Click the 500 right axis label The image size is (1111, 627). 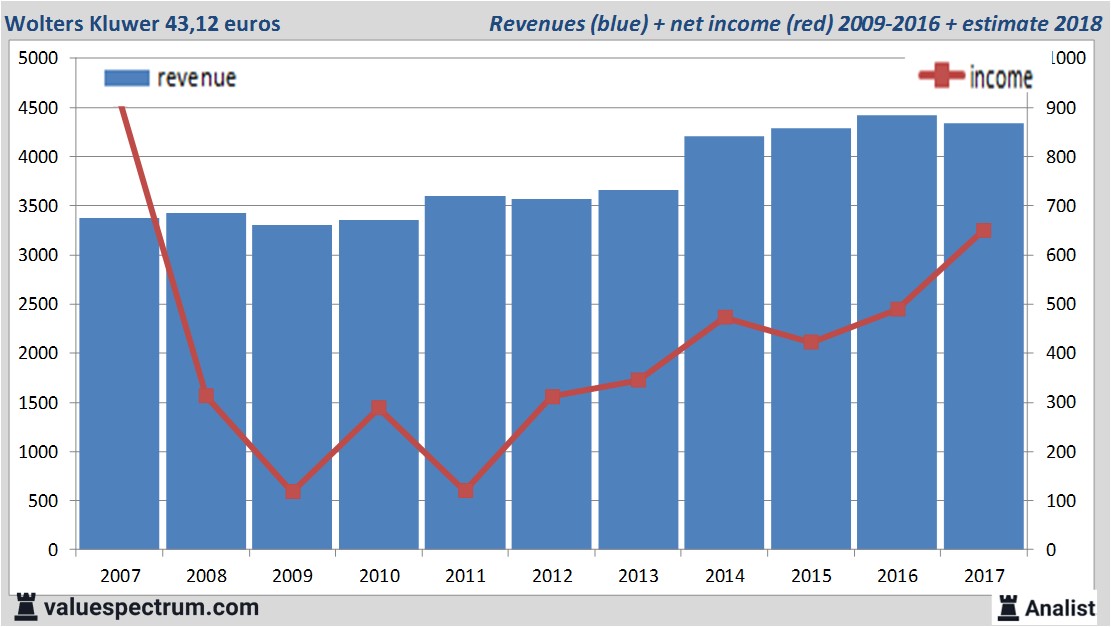coord(1061,304)
